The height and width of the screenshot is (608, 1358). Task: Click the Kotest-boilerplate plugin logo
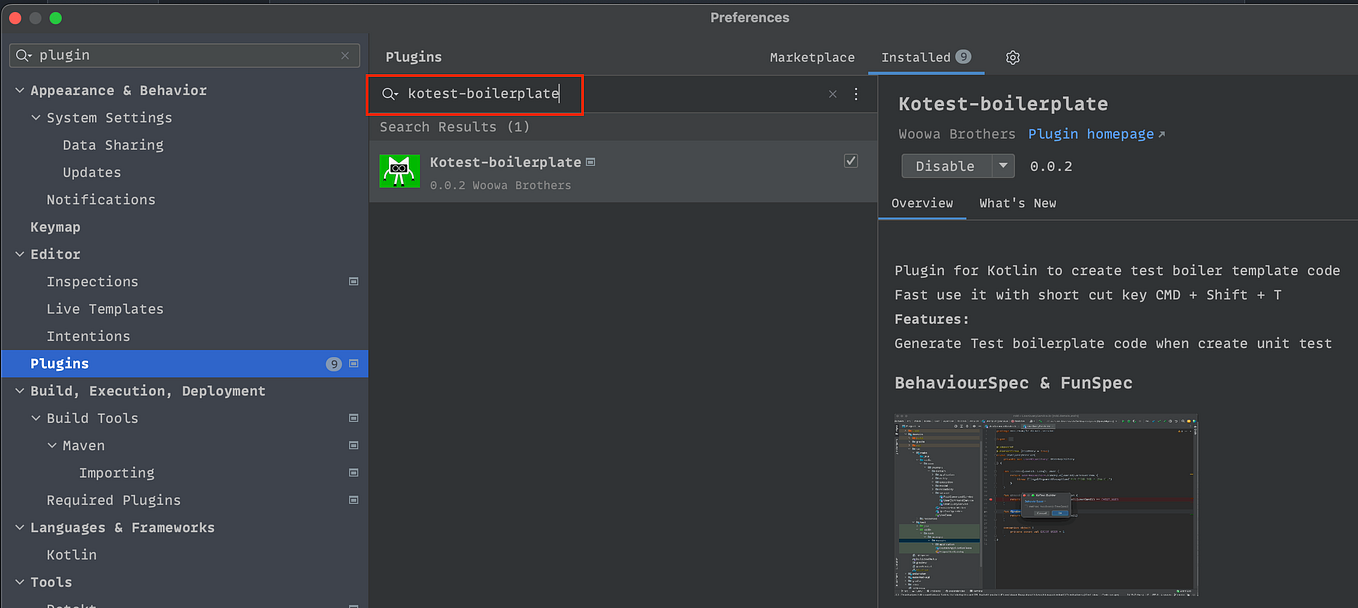point(399,170)
